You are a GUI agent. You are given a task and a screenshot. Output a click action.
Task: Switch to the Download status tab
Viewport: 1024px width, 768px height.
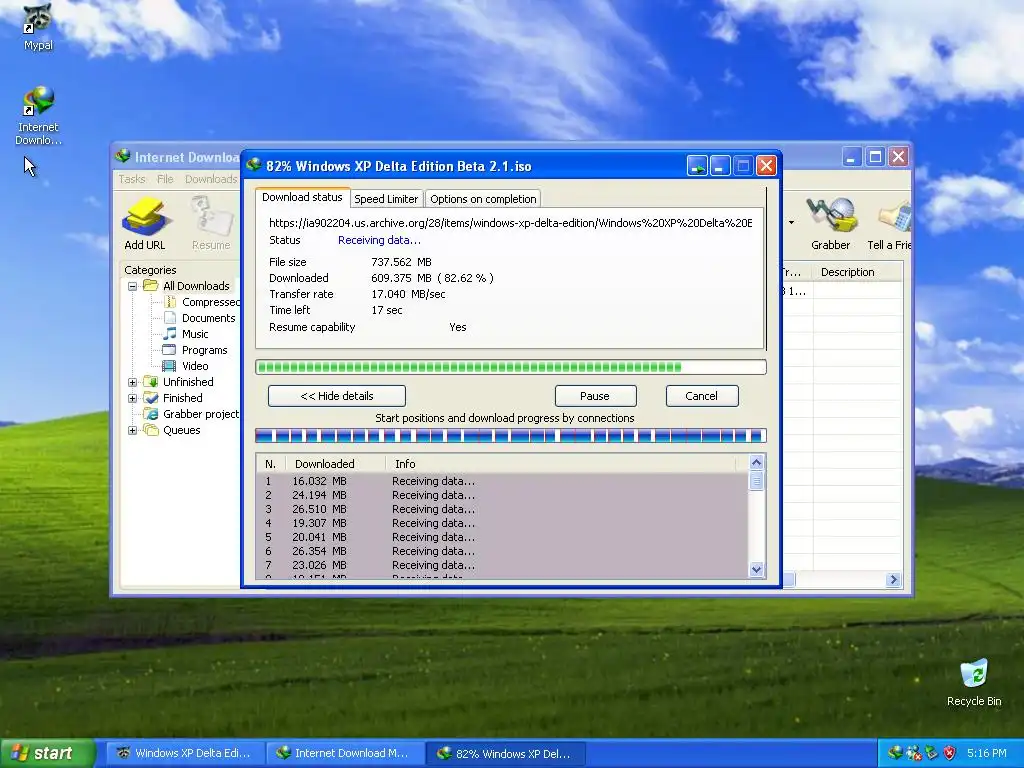pos(302,197)
